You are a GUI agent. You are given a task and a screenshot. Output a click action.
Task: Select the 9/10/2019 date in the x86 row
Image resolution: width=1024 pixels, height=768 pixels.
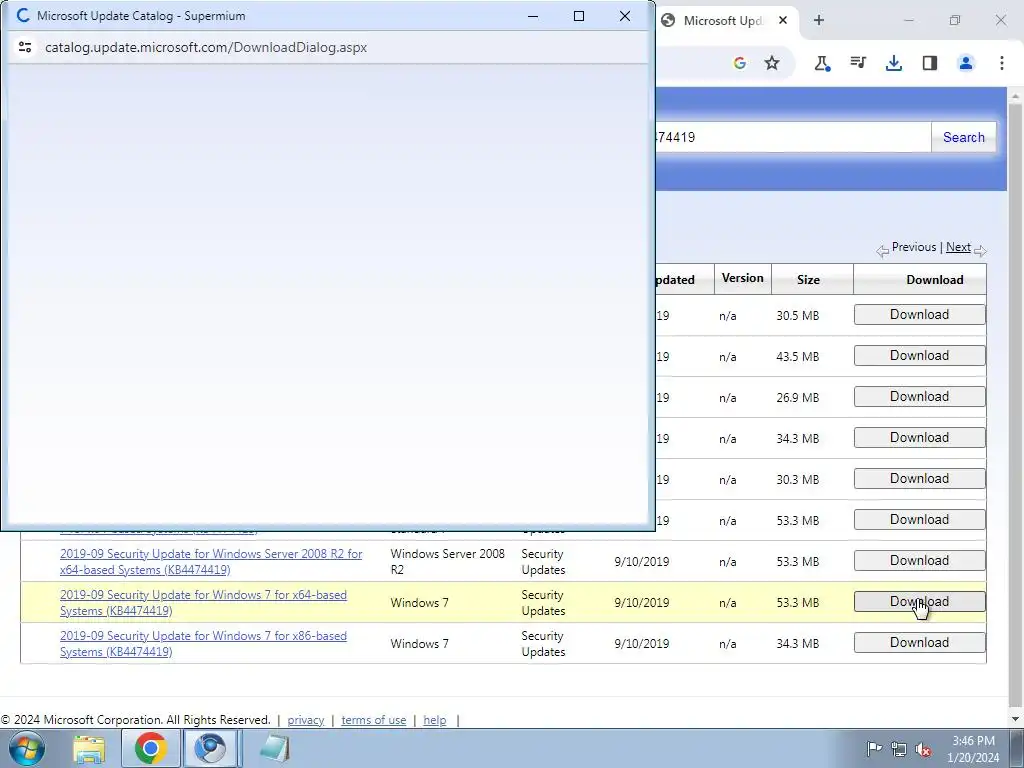tap(641, 644)
